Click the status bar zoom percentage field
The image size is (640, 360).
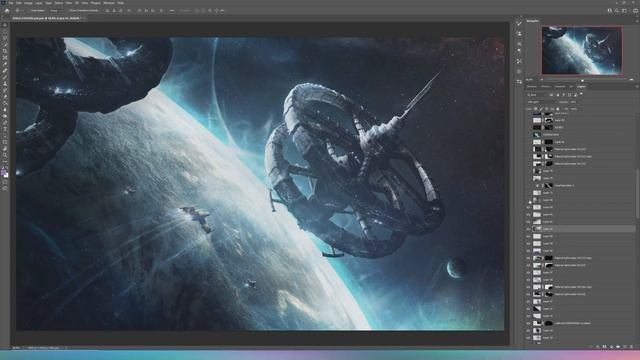(x=16, y=348)
